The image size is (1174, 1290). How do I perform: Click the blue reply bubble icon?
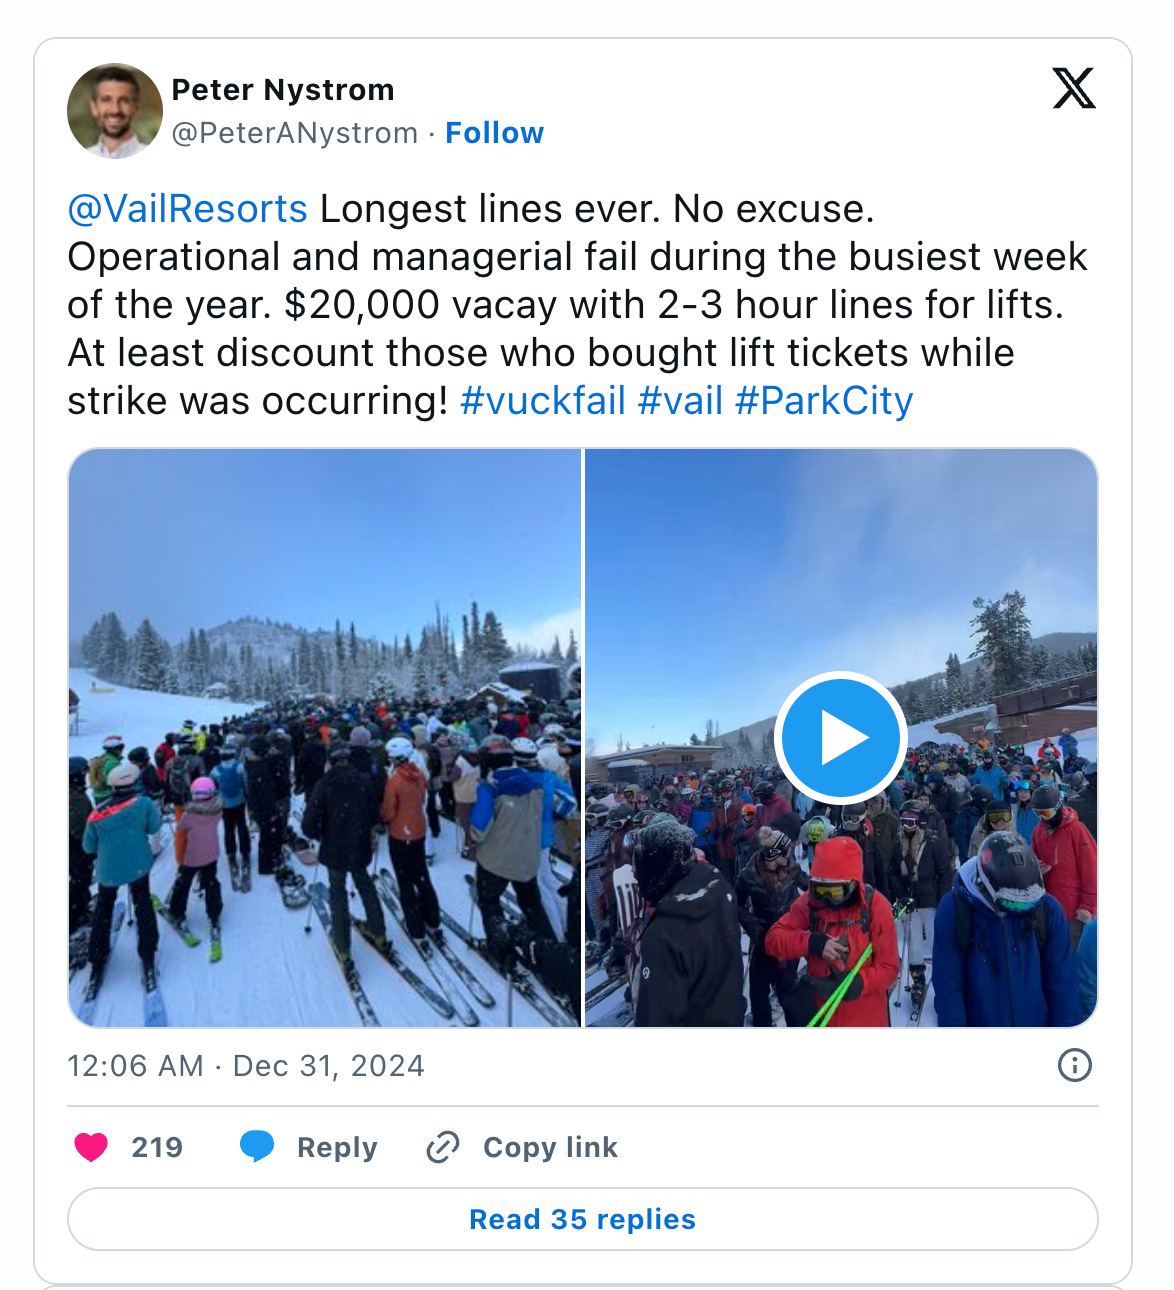point(257,1146)
